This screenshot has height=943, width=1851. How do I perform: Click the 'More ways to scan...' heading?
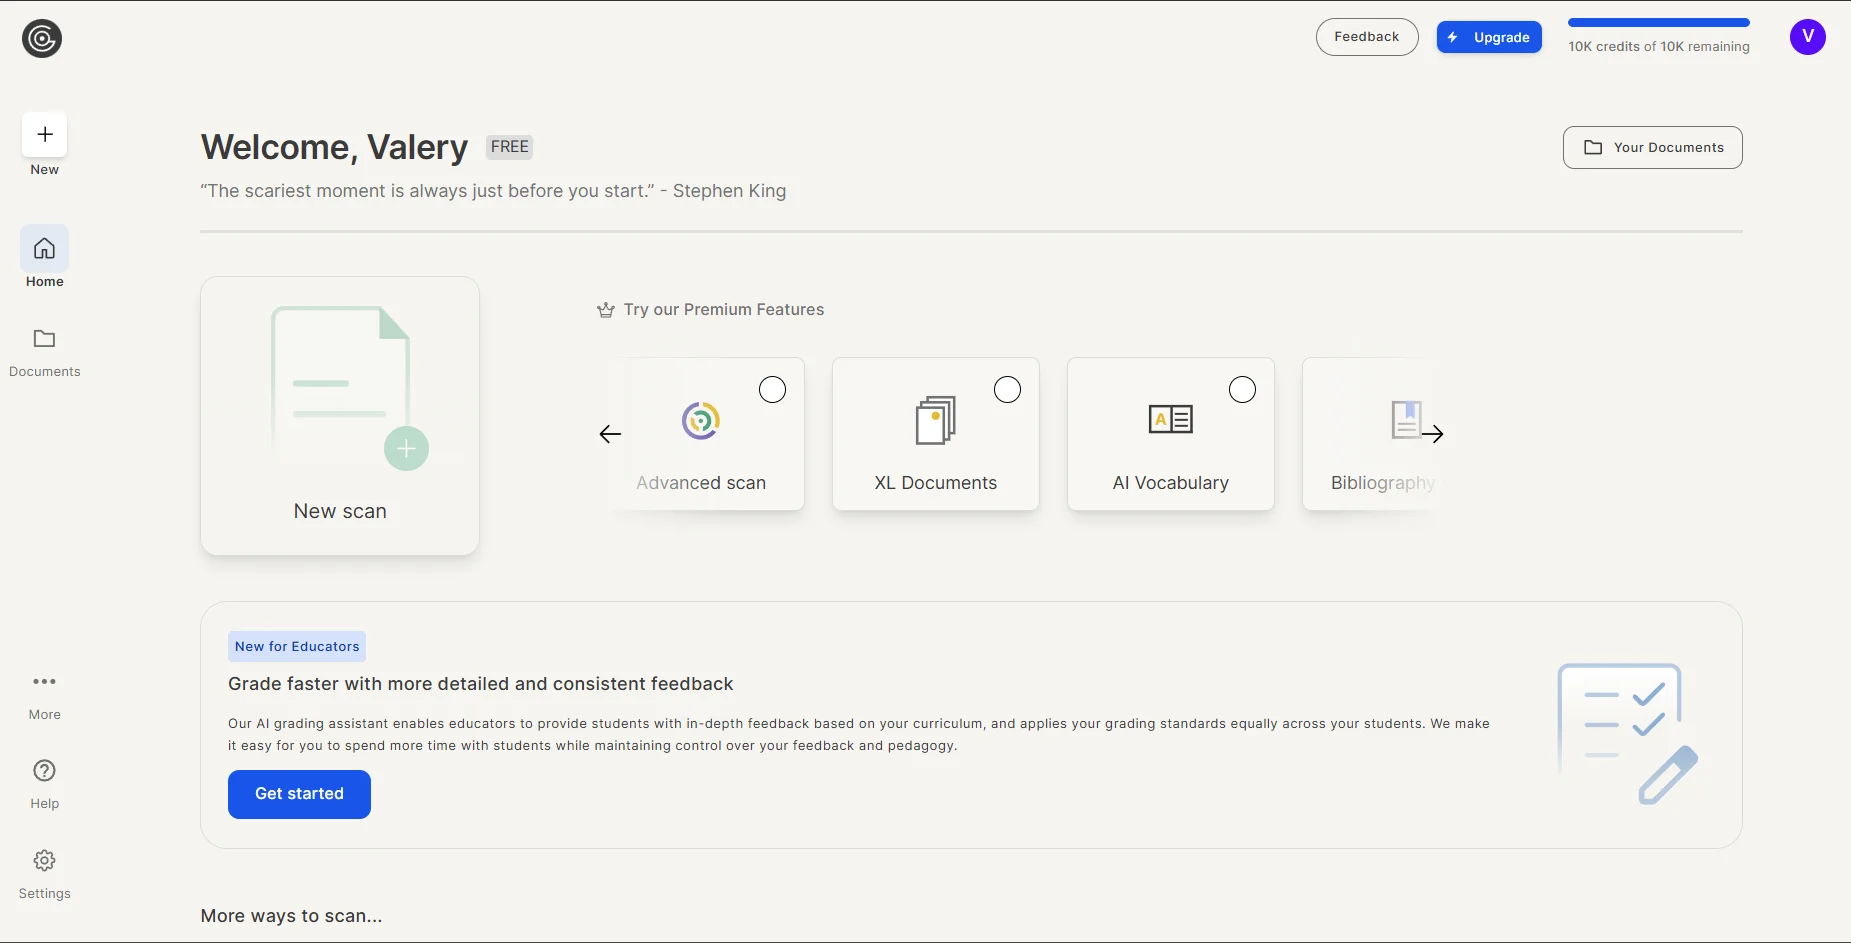point(291,916)
